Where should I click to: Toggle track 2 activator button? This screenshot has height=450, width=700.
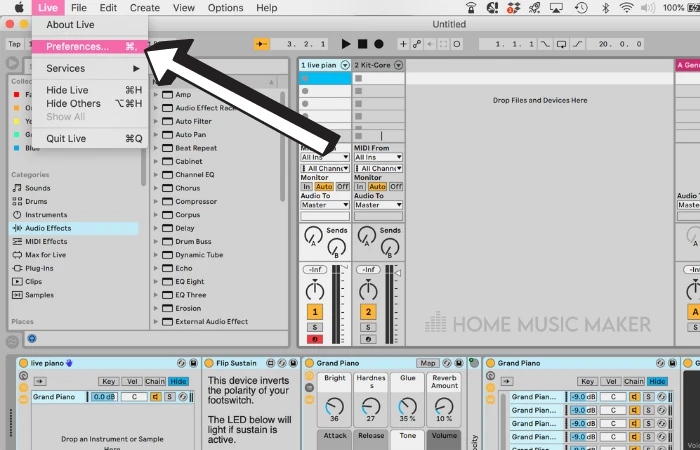368,312
